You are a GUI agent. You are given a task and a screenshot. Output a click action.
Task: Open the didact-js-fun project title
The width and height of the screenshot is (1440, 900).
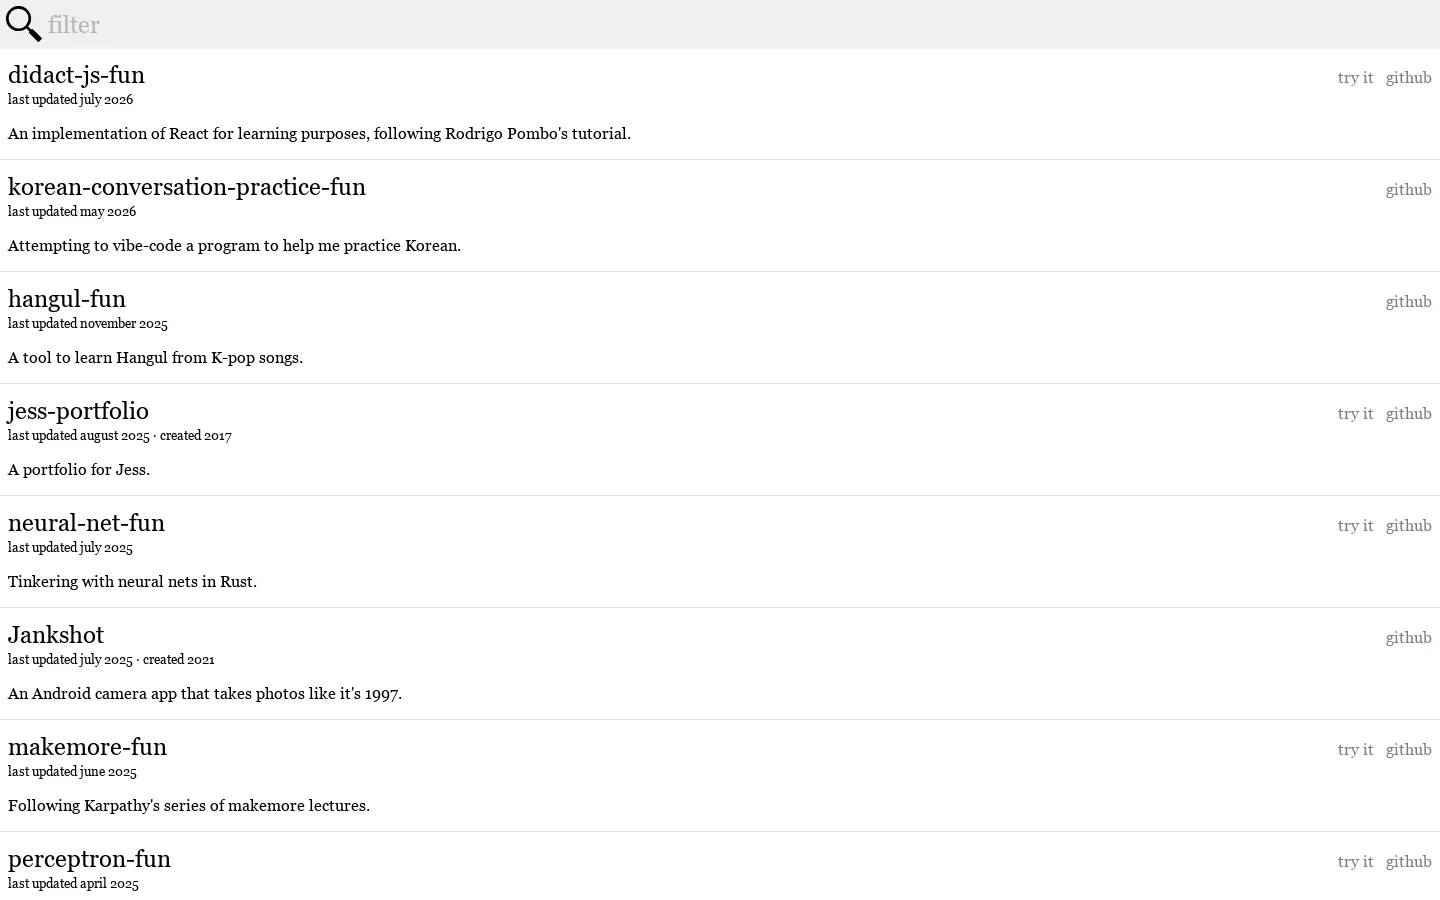(x=76, y=75)
